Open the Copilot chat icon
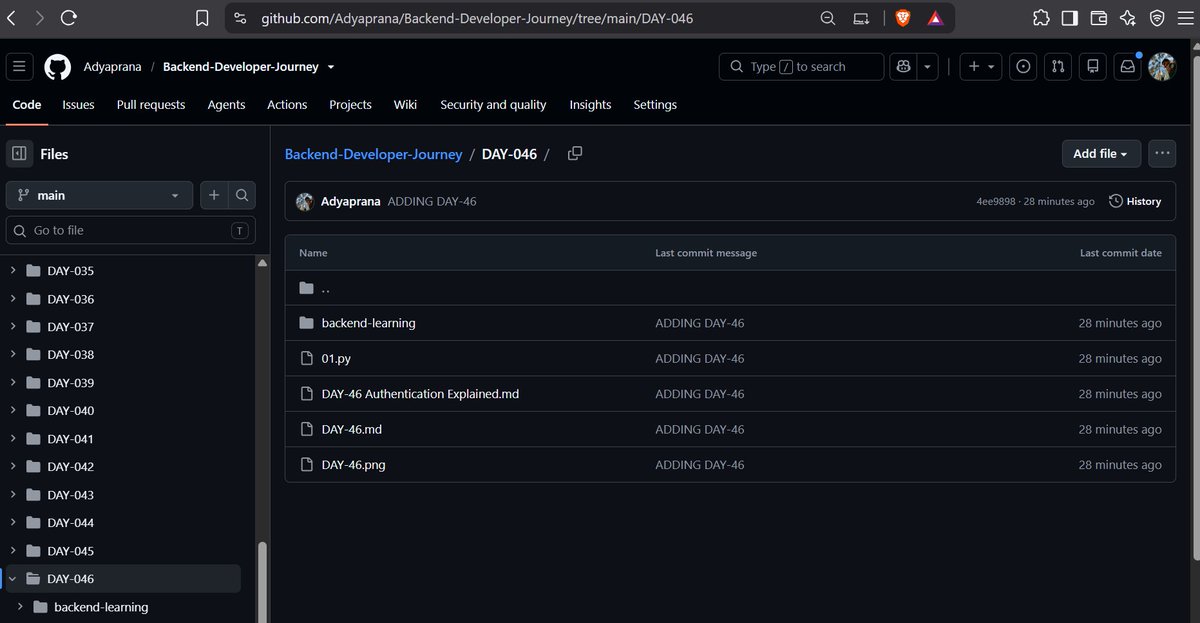The image size is (1200, 623). [904, 67]
